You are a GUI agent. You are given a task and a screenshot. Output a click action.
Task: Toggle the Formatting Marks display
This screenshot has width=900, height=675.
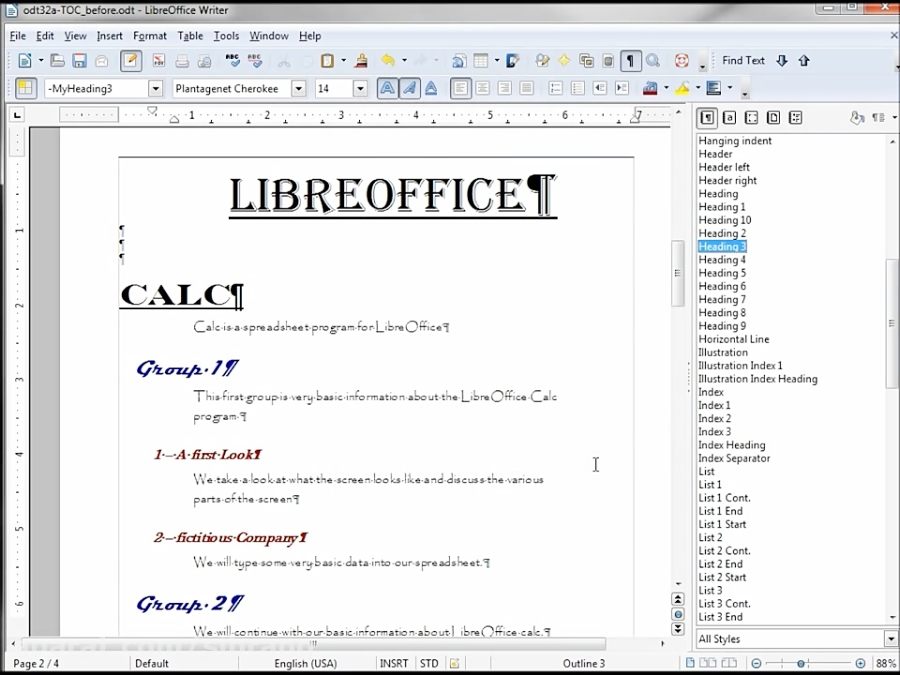(x=629, y=60)
